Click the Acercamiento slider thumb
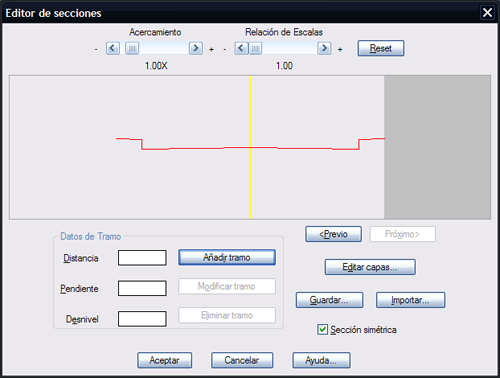This screenshot has height=378, width=500. pos(132,49)
